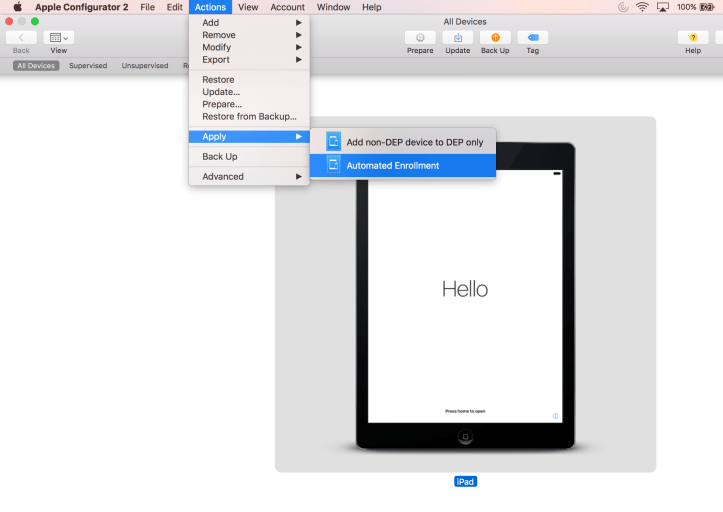The image size is (723, 512).
Task: Click the battery status icon
Action: [x=707, y=7]
